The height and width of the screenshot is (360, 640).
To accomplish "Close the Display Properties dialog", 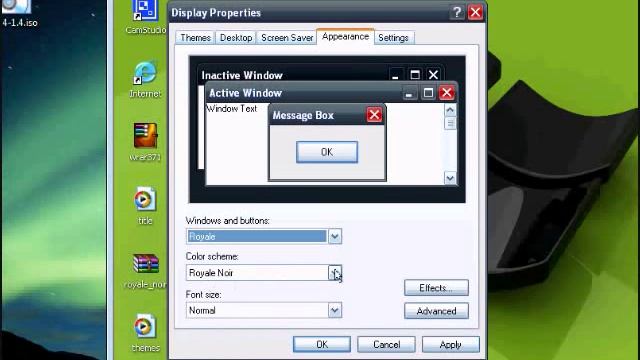I will tap(476, 13).
